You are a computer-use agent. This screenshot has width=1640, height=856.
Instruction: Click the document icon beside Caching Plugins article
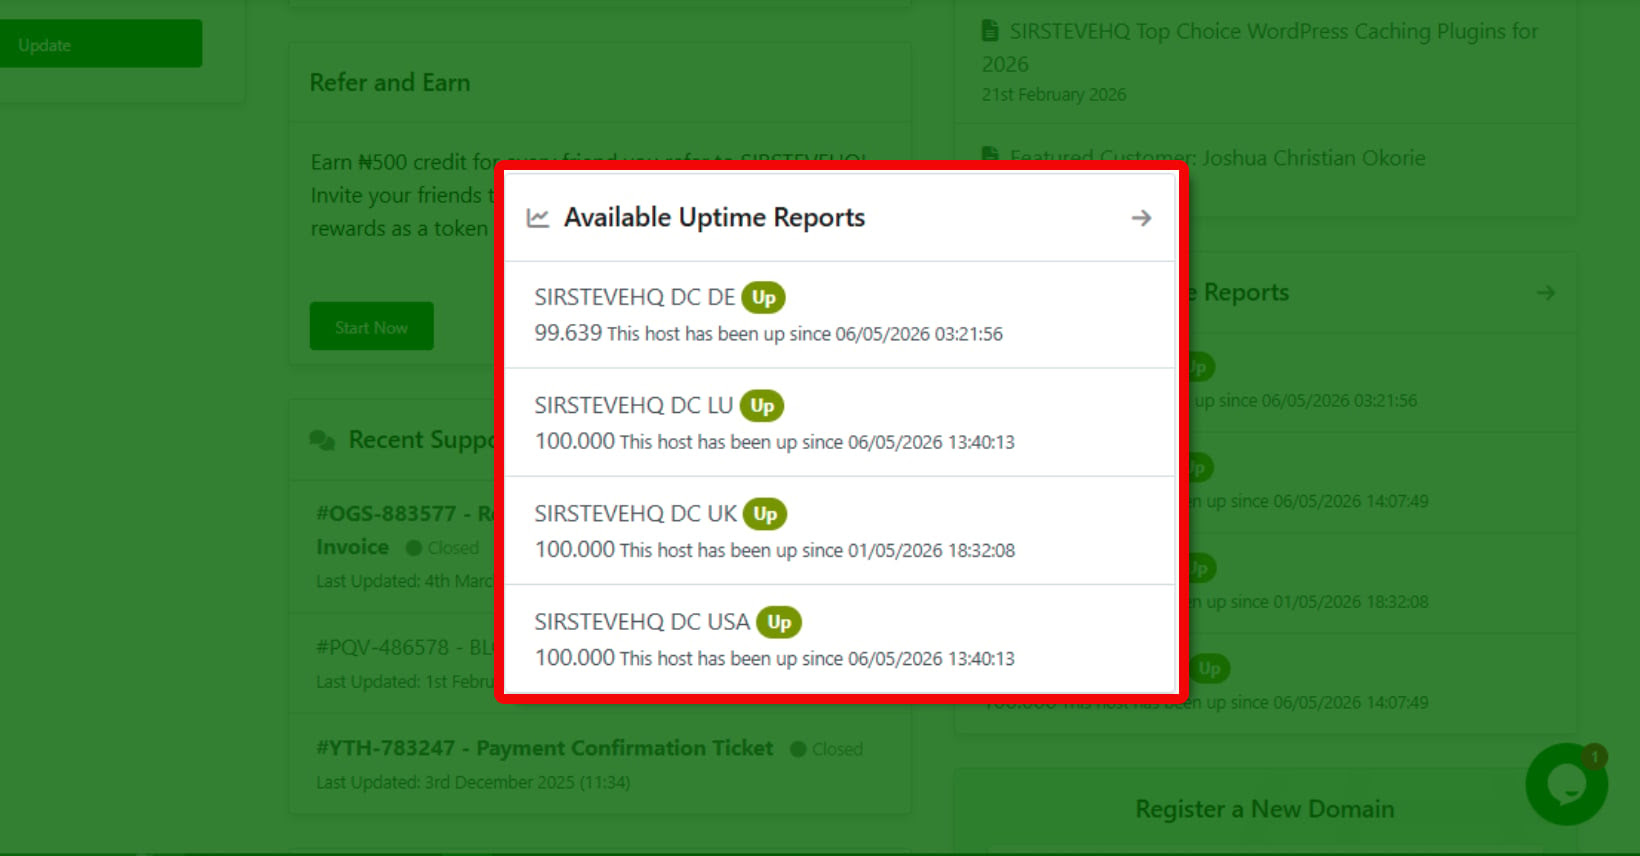[x=990, y=31]
